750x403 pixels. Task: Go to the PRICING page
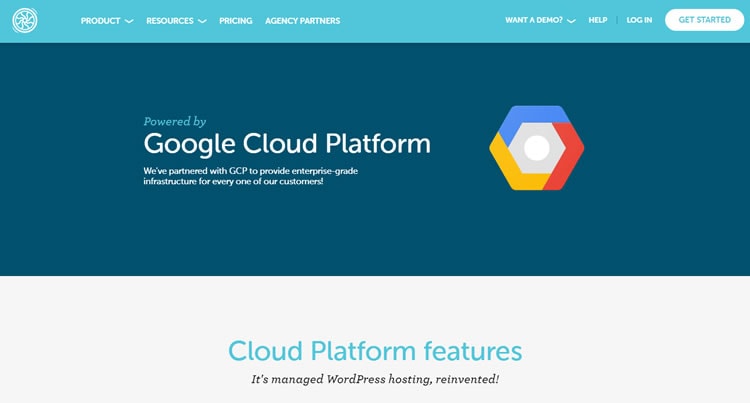(x=235, y=21)
